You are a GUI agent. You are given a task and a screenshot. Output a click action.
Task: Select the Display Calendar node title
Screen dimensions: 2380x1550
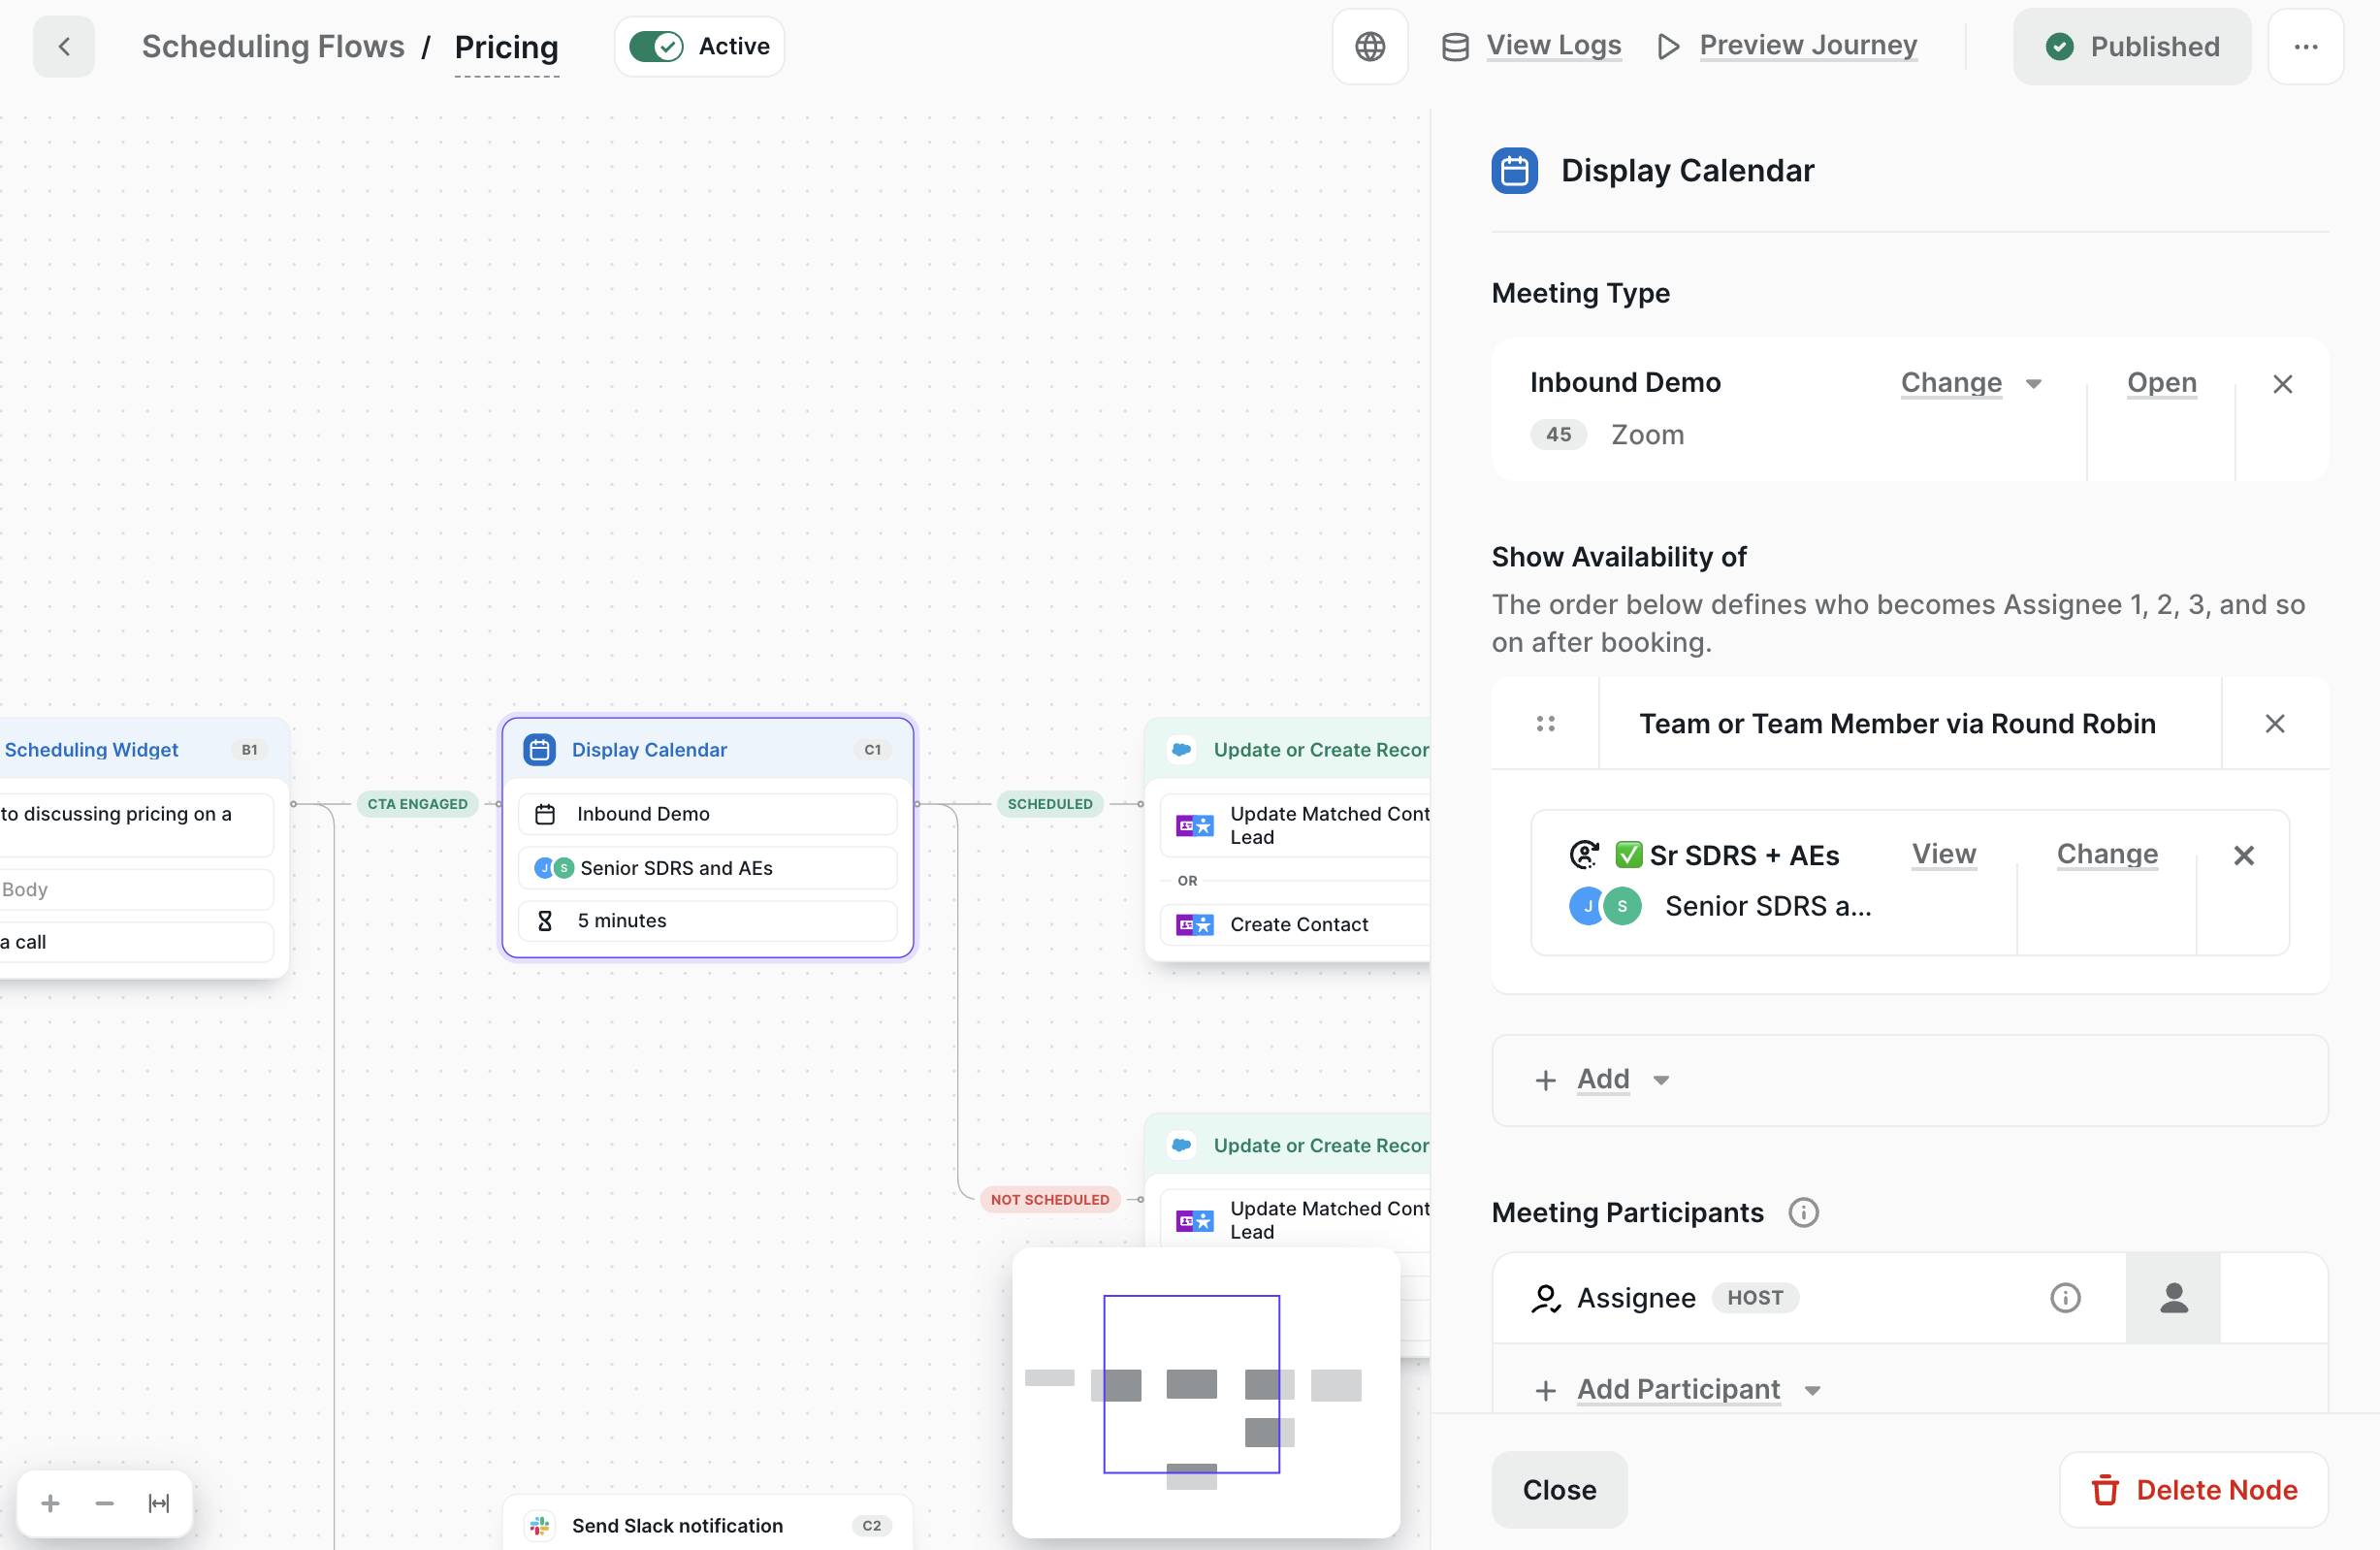[649, 750]
